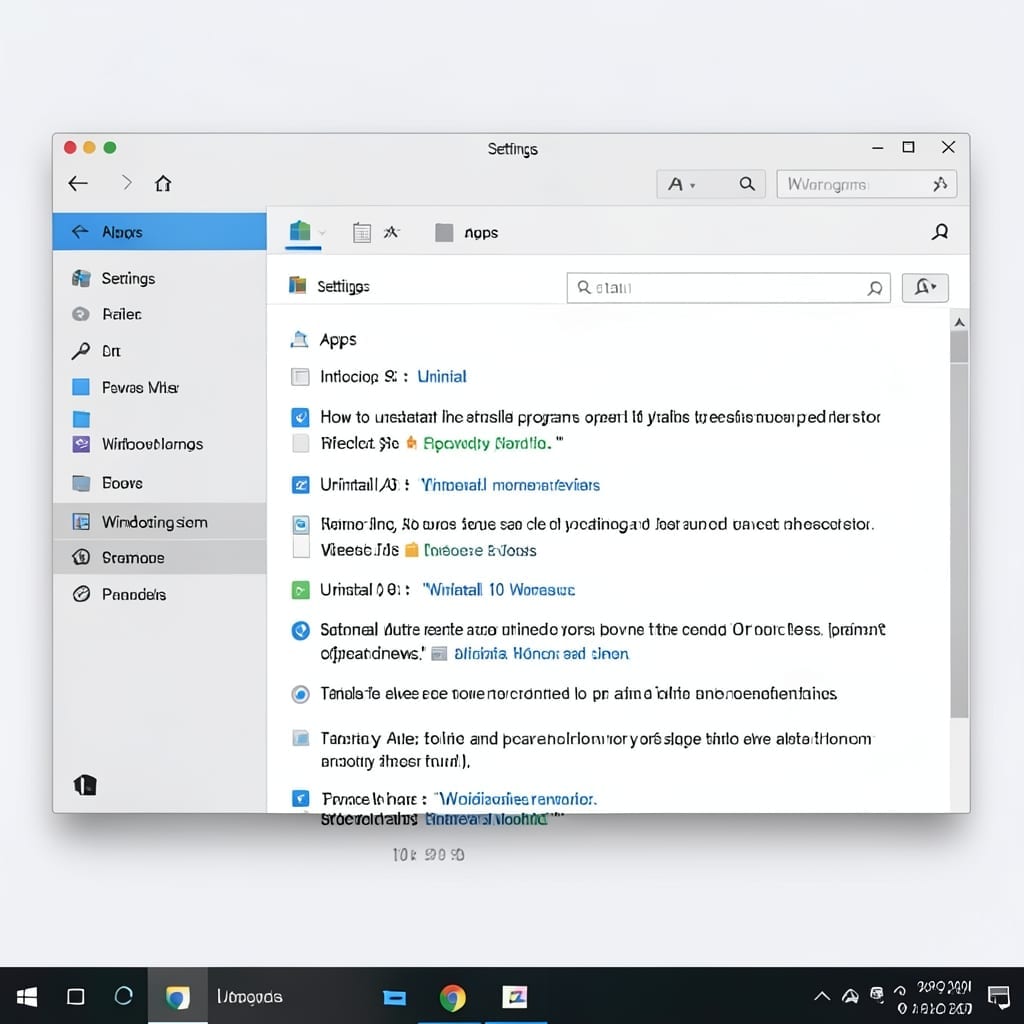Open the 'Woidiearfies renvorior' link

pyautogui.click(x=516, y=799)
